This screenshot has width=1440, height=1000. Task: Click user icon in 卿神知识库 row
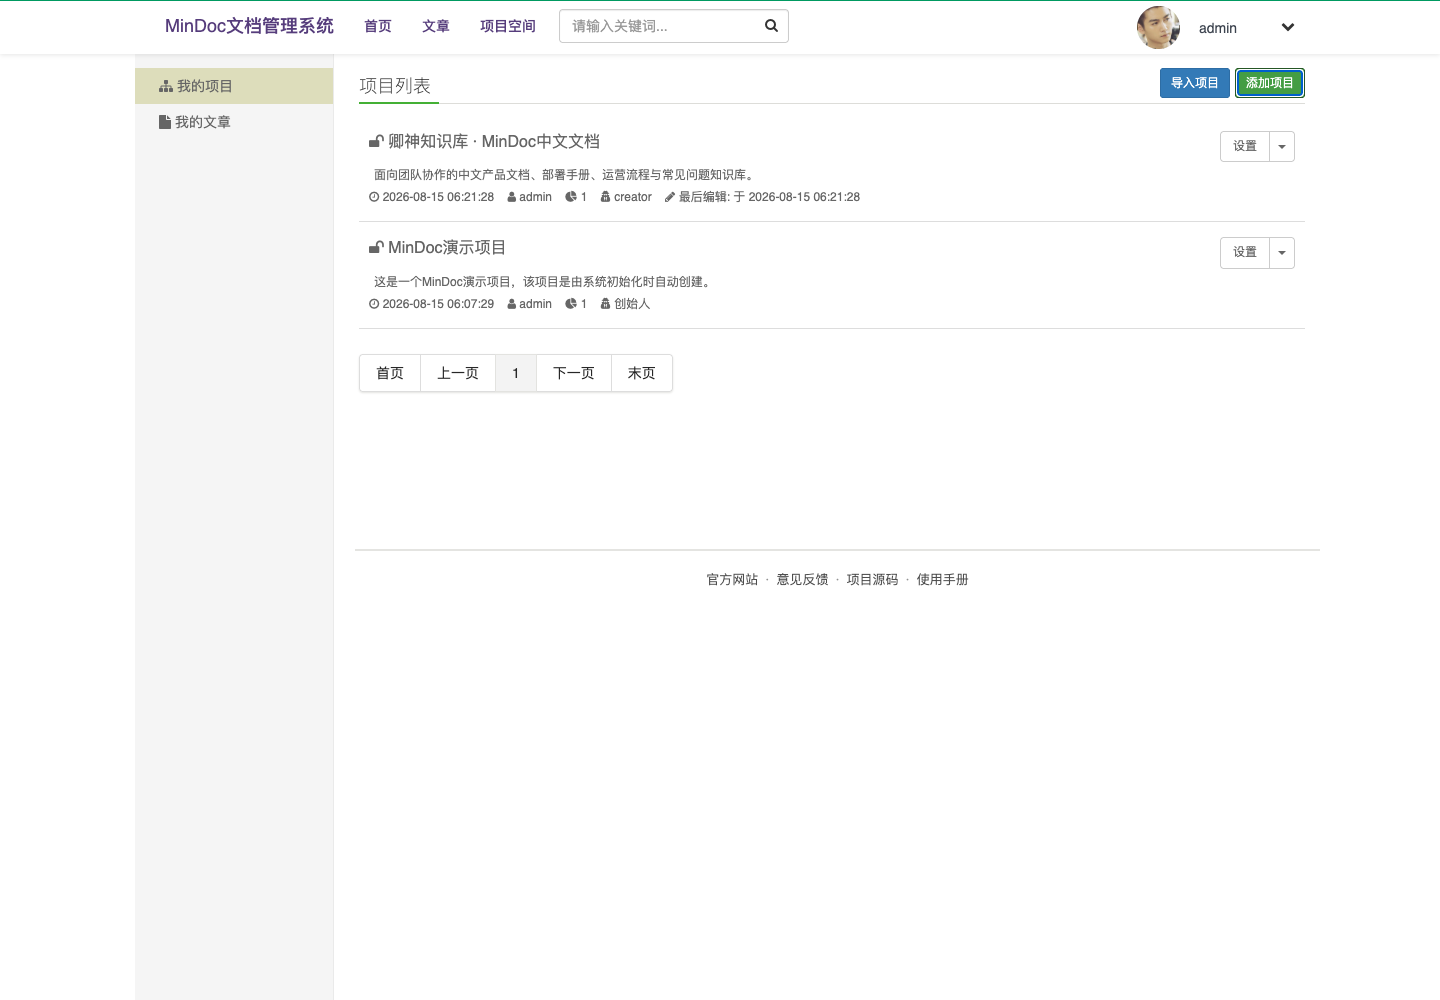511,197
